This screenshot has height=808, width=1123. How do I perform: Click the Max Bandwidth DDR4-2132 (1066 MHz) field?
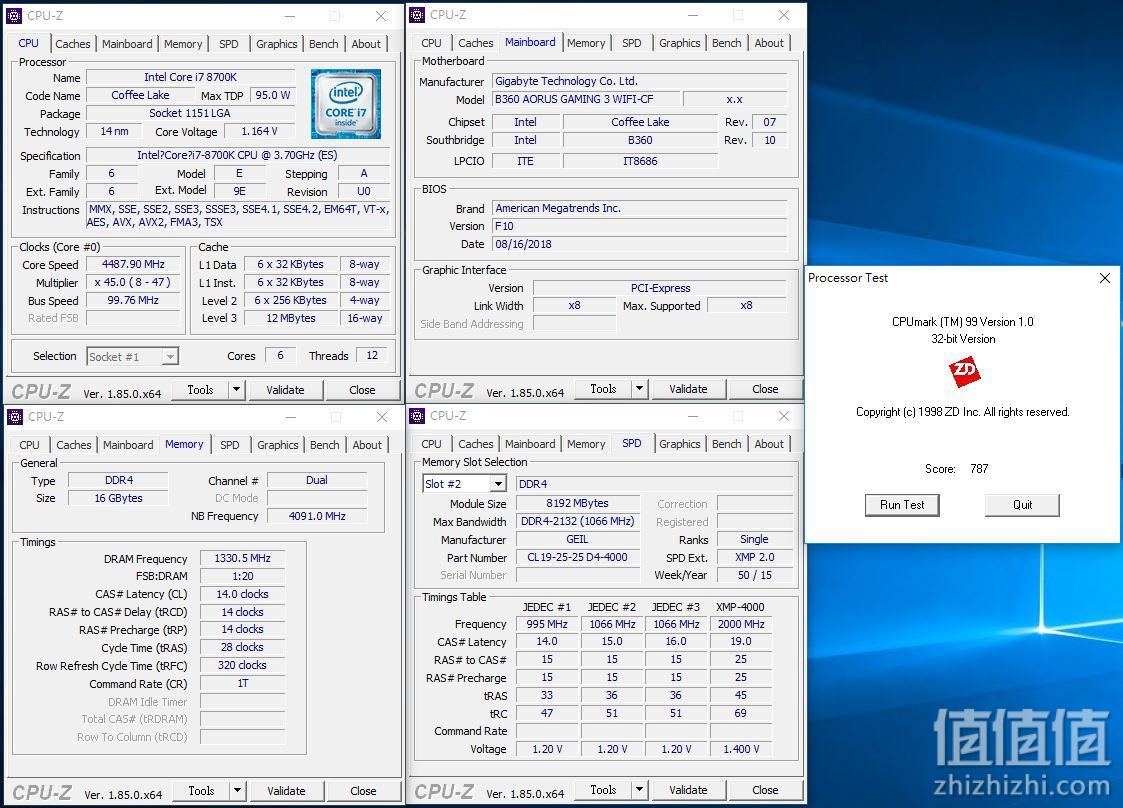(x=577, y=521)
